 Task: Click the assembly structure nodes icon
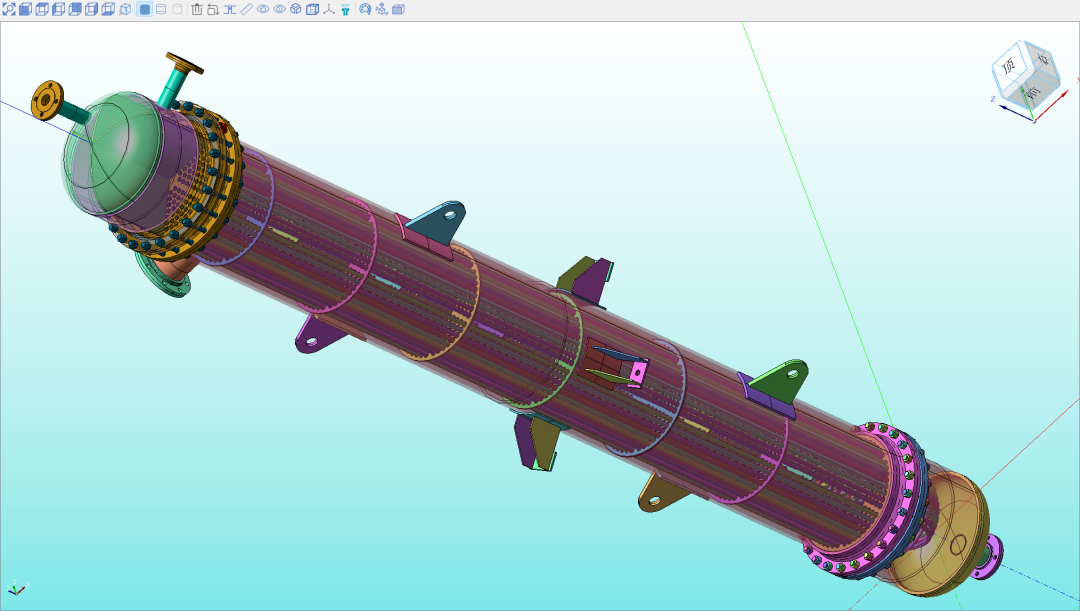click(x=382, y=10)
